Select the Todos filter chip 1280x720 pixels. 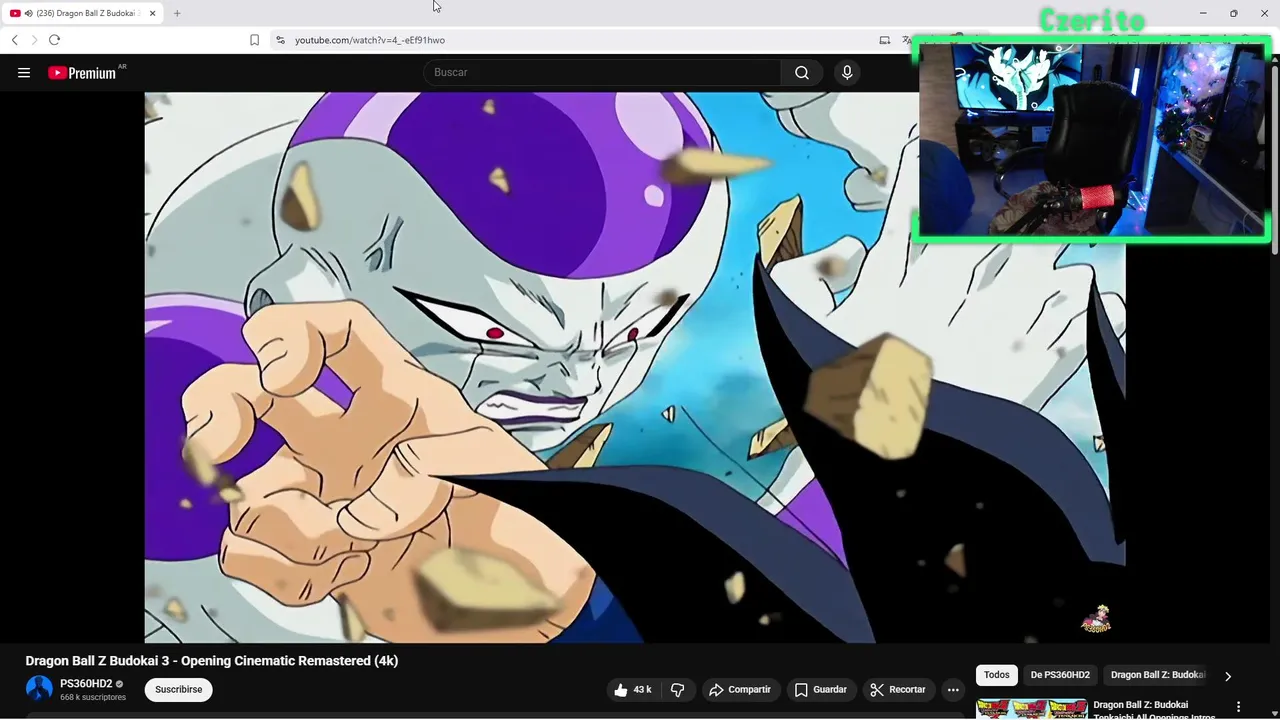click(x=997, y=675)
